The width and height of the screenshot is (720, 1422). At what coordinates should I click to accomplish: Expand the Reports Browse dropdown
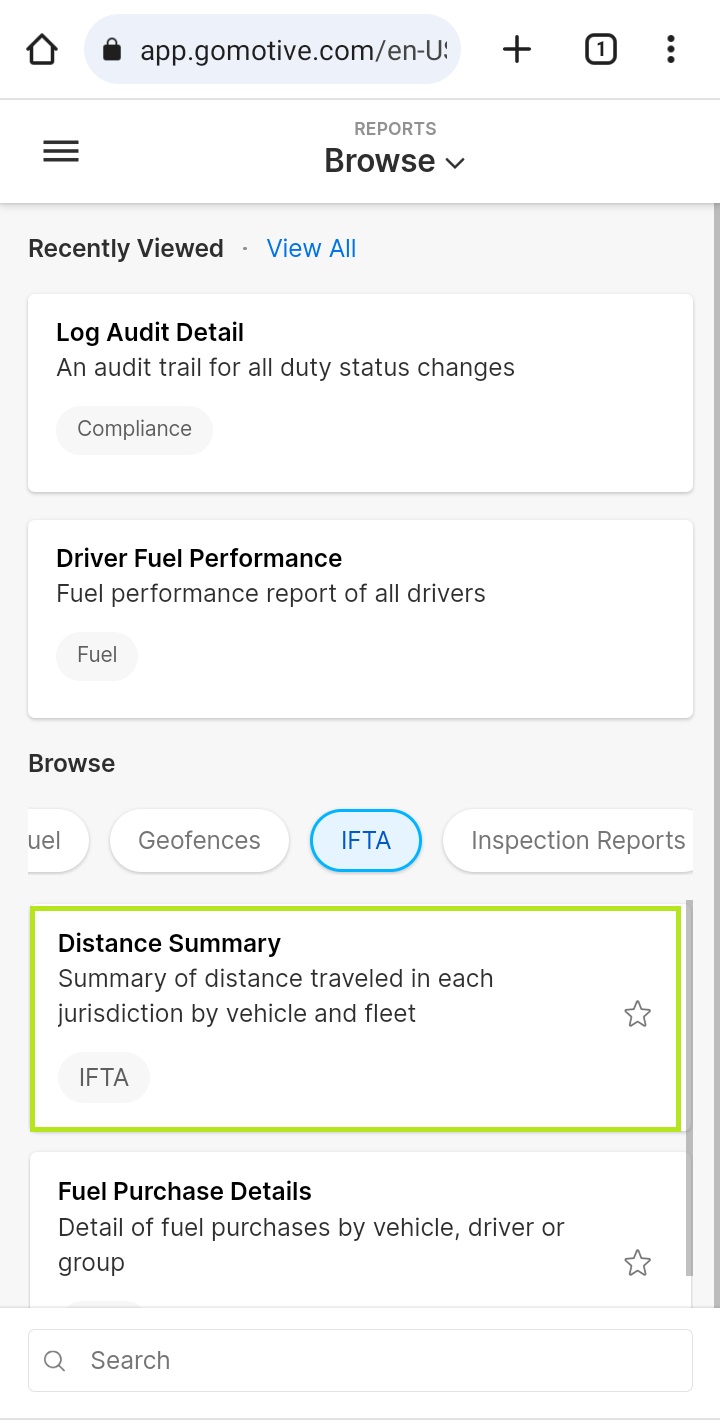pos(395,160)
